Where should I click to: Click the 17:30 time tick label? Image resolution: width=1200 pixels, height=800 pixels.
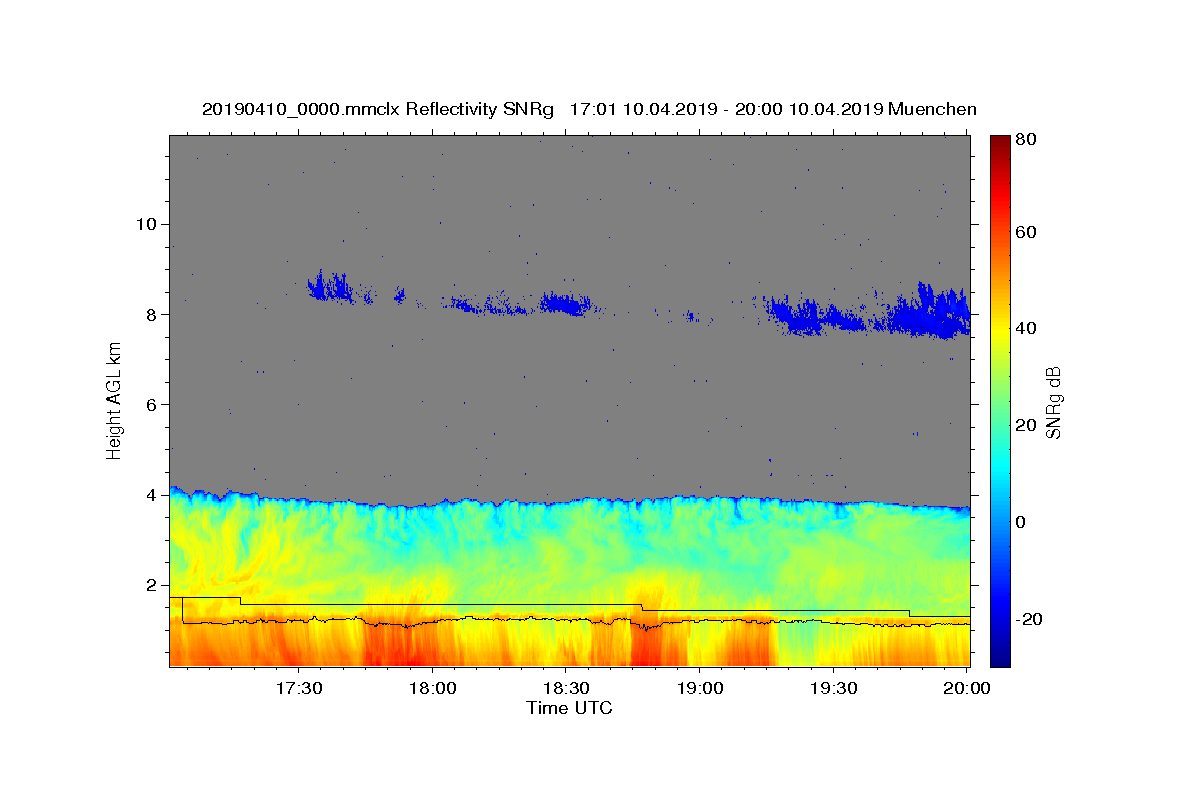click(299, 689)
